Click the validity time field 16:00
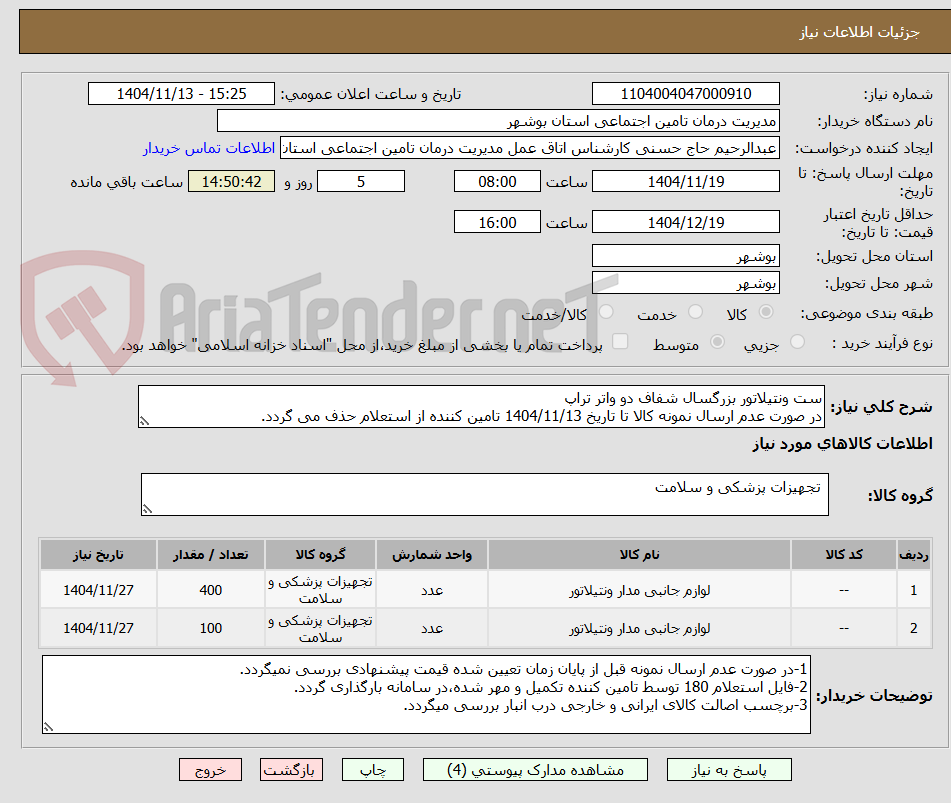 497,222
